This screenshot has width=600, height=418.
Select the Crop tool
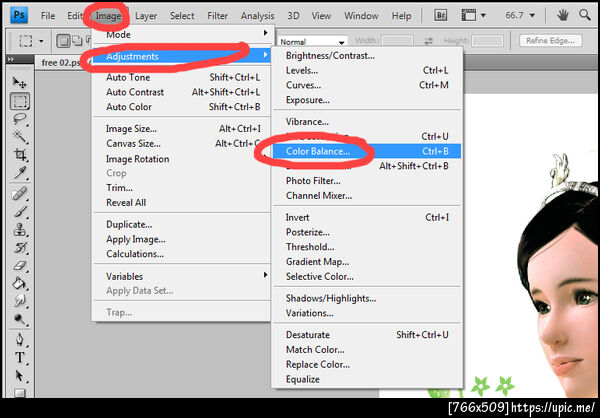[19, 155]
